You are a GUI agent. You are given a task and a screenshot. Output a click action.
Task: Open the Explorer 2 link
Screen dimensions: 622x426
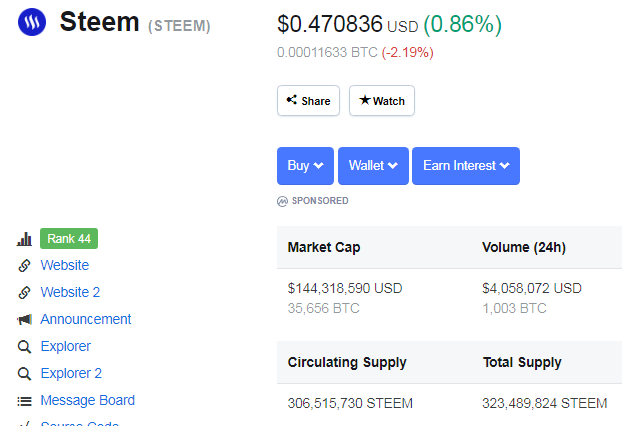tap(71, 374)
